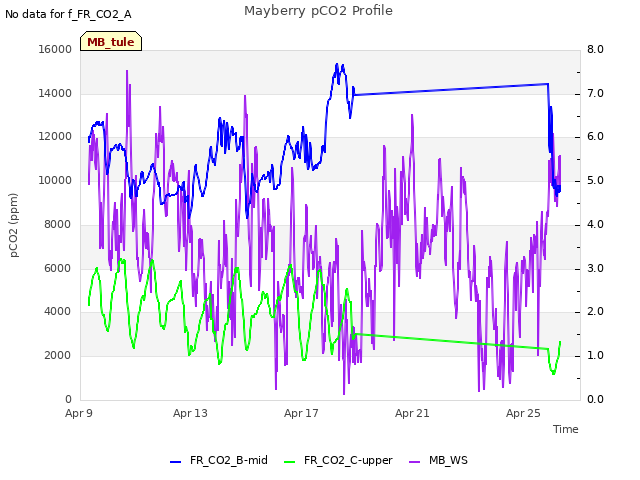Click the 3.0 right axis value
The width and height of the screenshot is (640, 480).
(596, 268)
